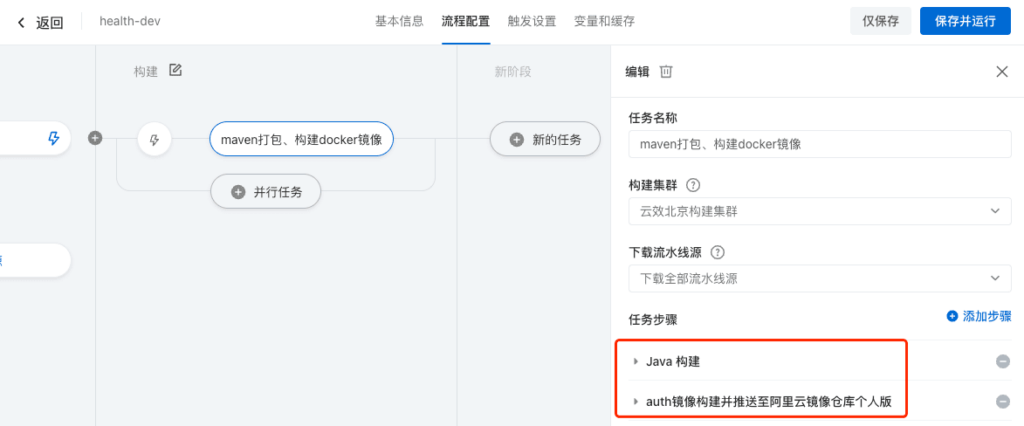Remove the auth镜像构建 step
The image size is (1024, 426).
click(1002, 401)
